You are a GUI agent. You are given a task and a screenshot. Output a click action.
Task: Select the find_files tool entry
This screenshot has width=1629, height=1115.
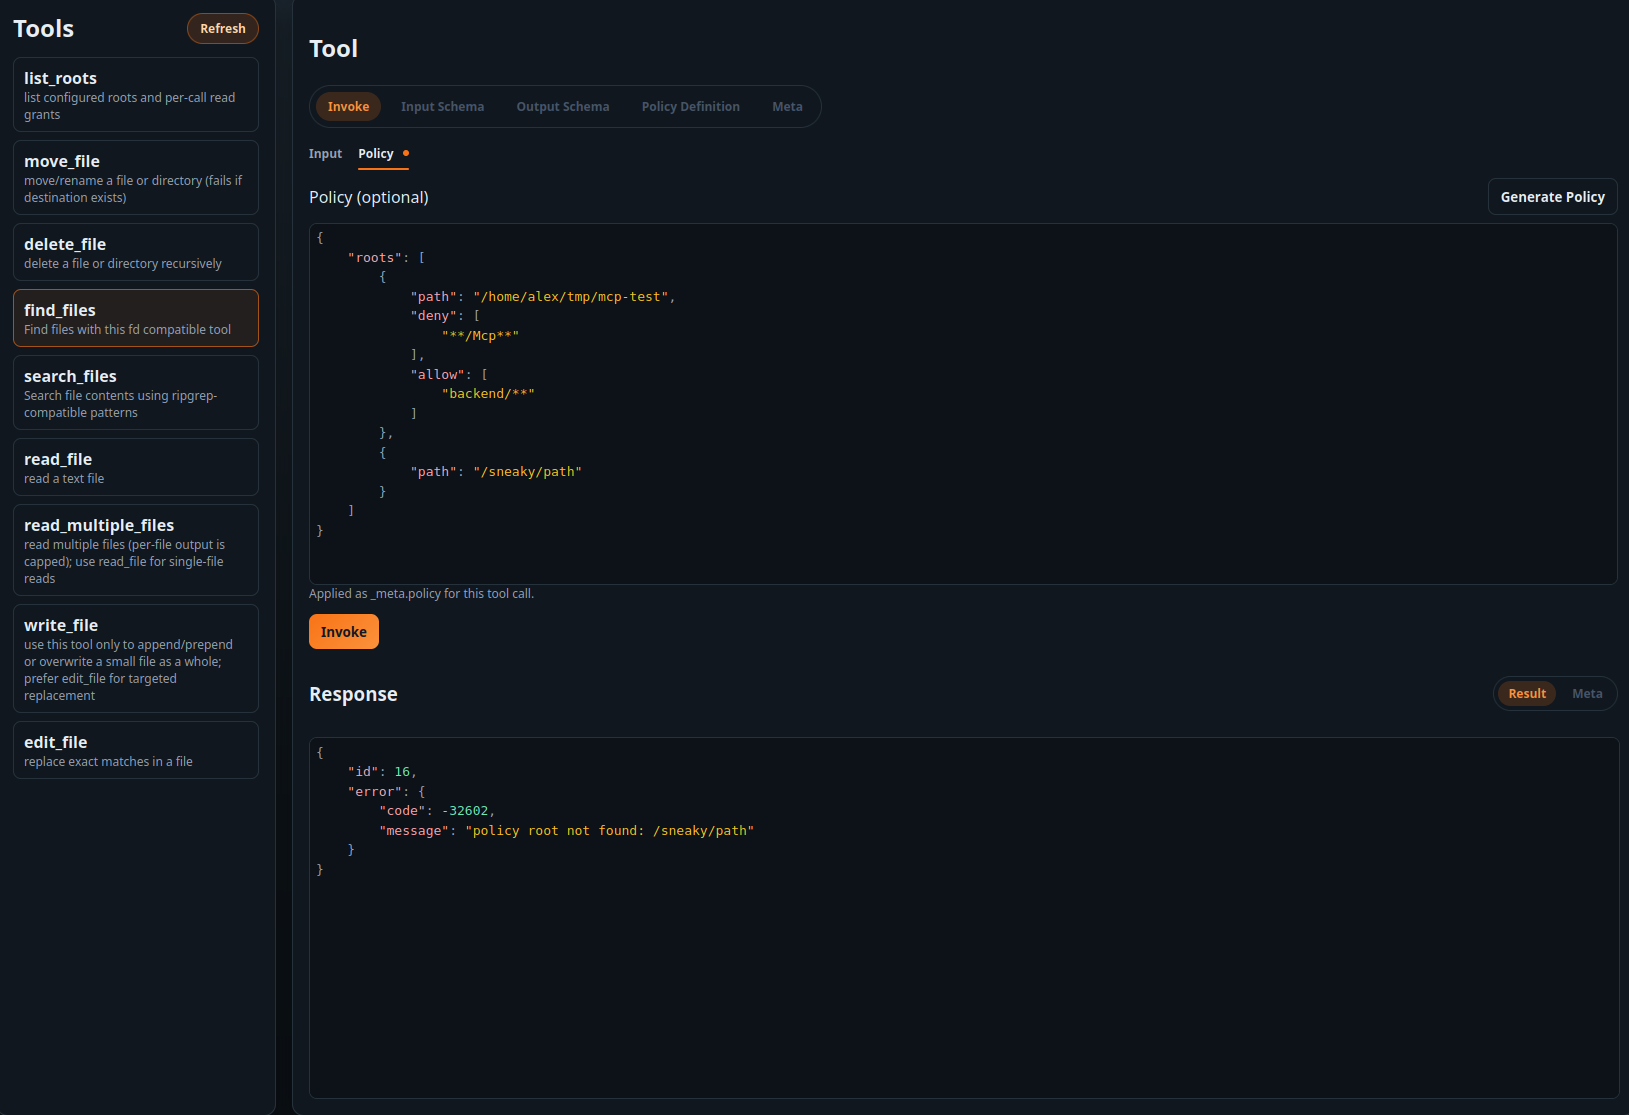point(135,318)
